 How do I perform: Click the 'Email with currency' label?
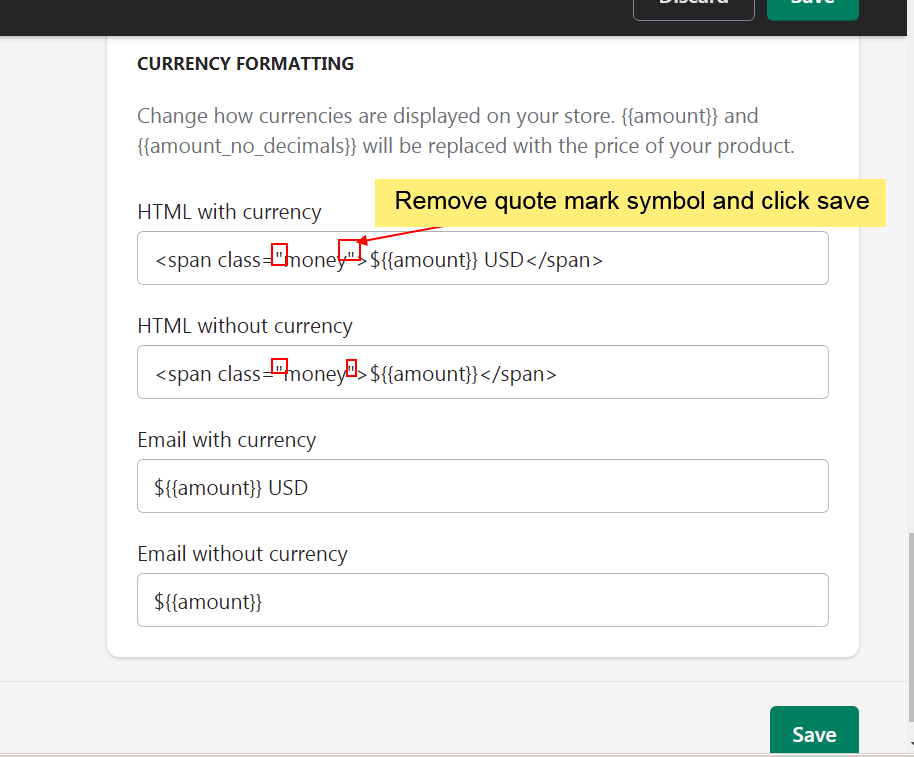click(x=226, y=440)
